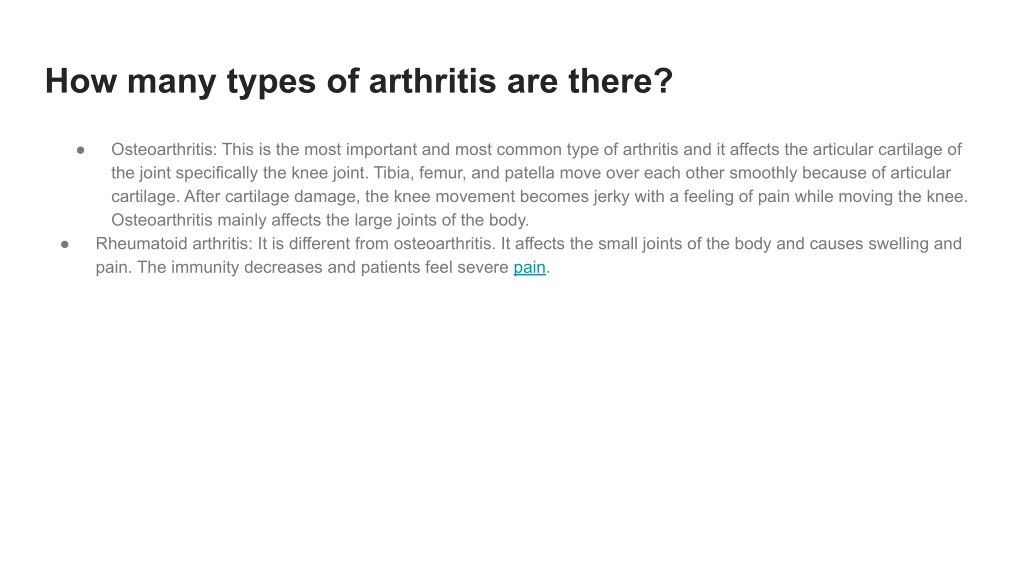Select the first bullet point marker
This screenshot has height=576, width=1024.
click(x=81, y=150)
